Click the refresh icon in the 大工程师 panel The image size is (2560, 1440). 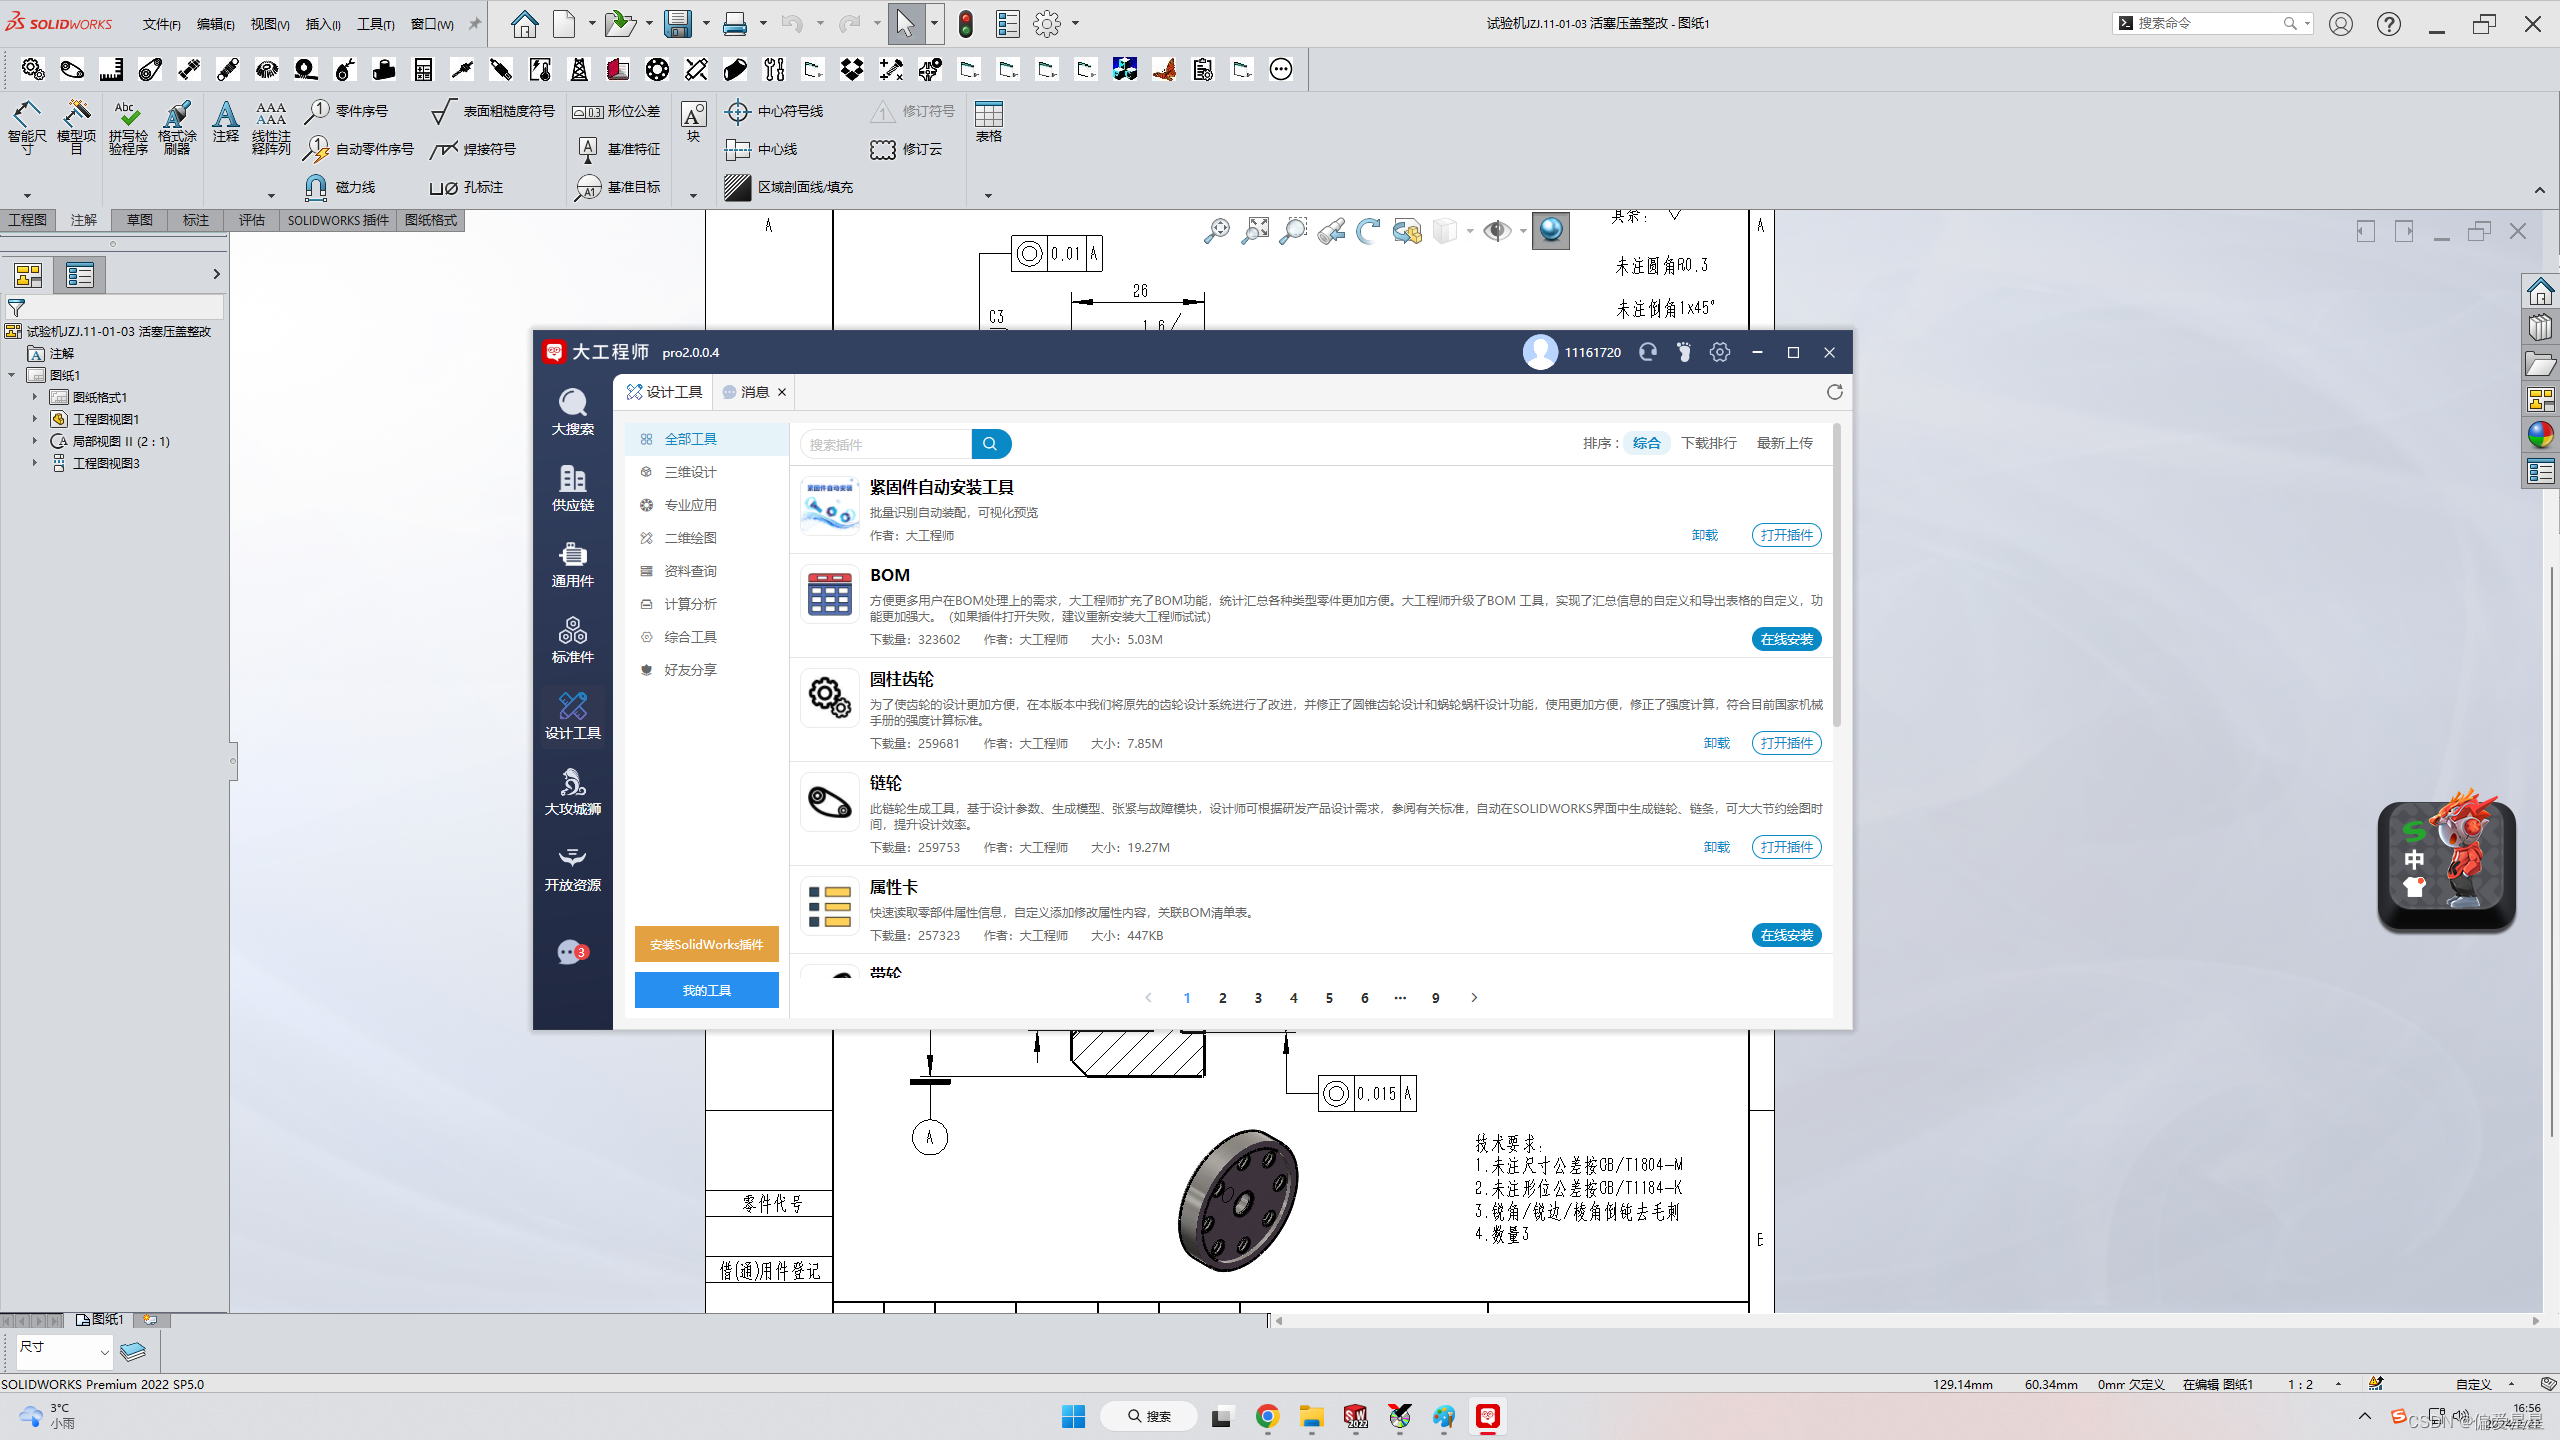coord(1834,392)
